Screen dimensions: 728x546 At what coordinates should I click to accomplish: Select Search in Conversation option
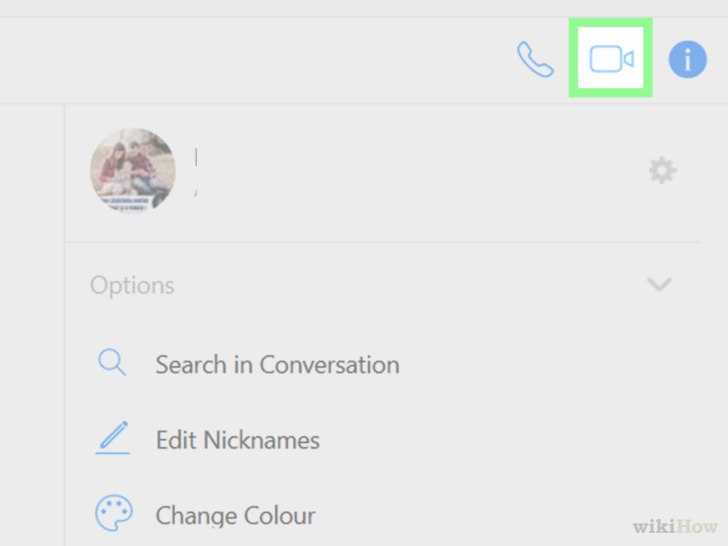tap(278, 364)
